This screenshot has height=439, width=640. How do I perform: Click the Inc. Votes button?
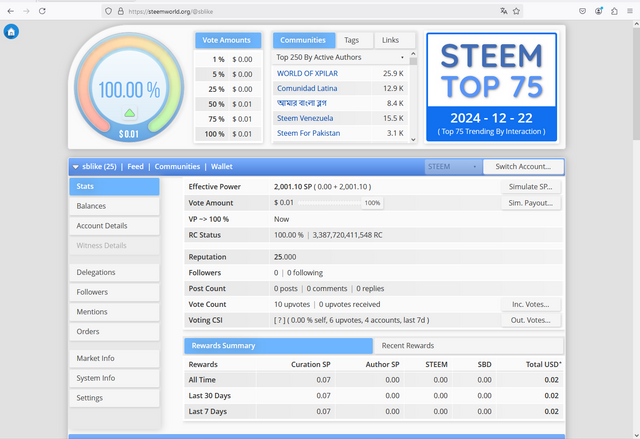coord(531,304)
